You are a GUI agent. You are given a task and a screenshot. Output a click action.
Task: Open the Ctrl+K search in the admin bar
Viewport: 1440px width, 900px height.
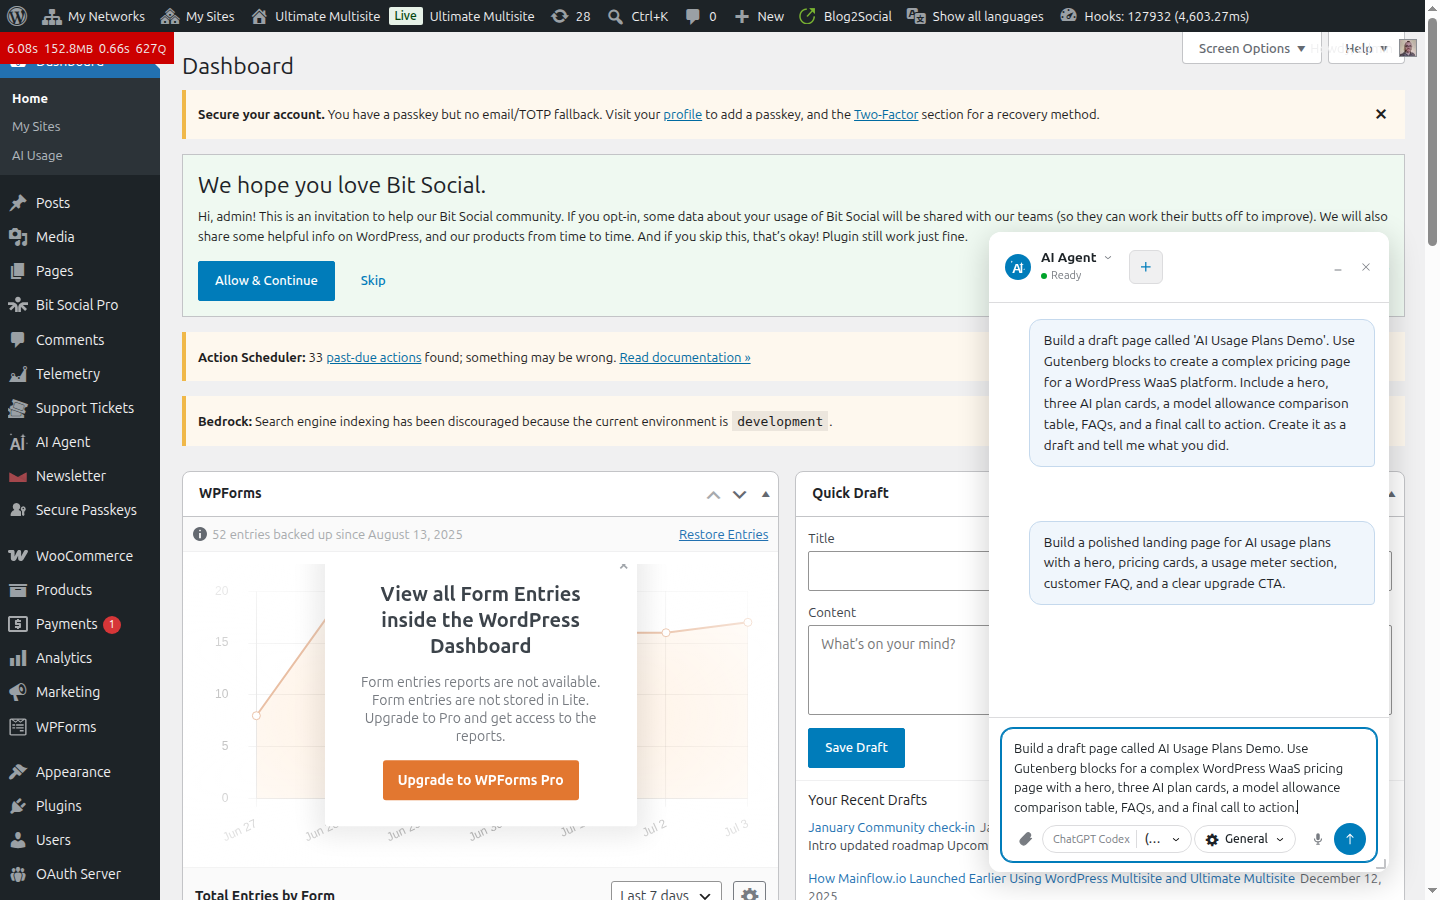tap(638, 16)
